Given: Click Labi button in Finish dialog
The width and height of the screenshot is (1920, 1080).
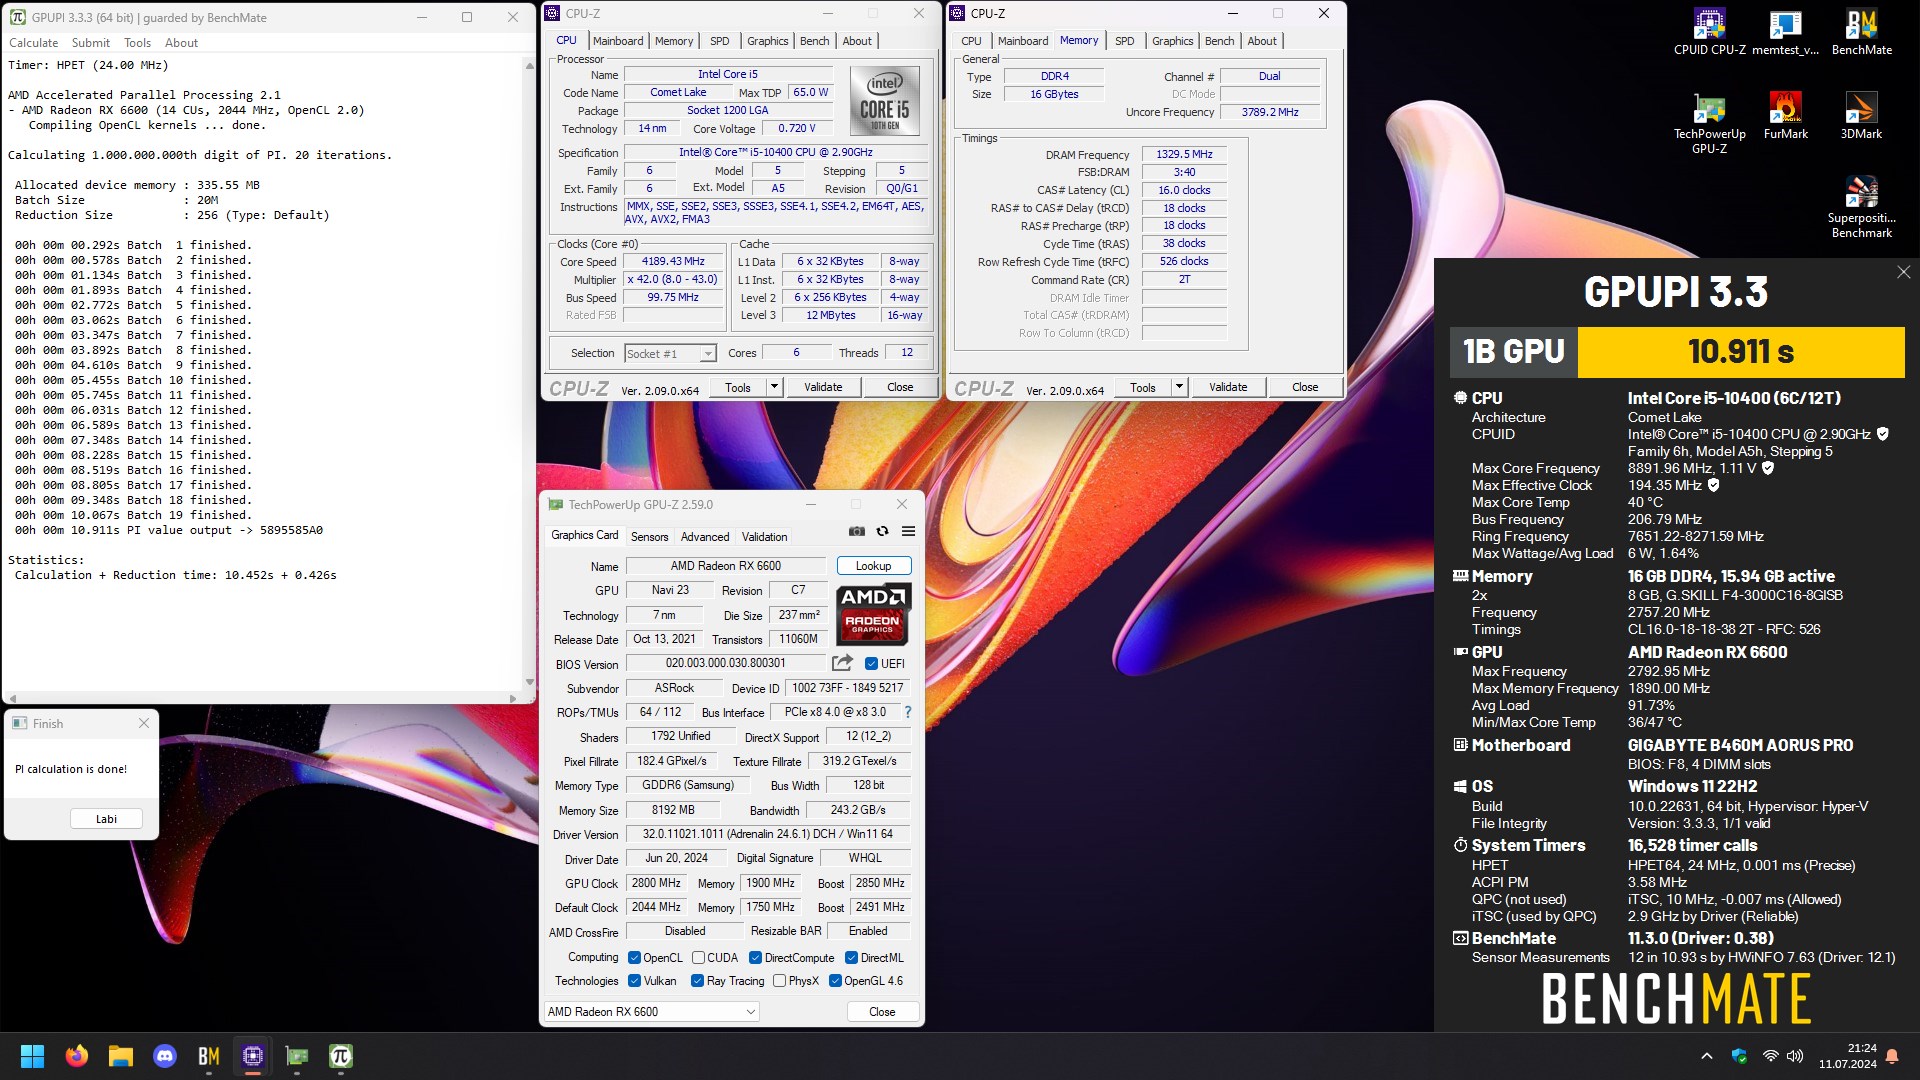Looking at the screenshot, I should pos(106,819).
